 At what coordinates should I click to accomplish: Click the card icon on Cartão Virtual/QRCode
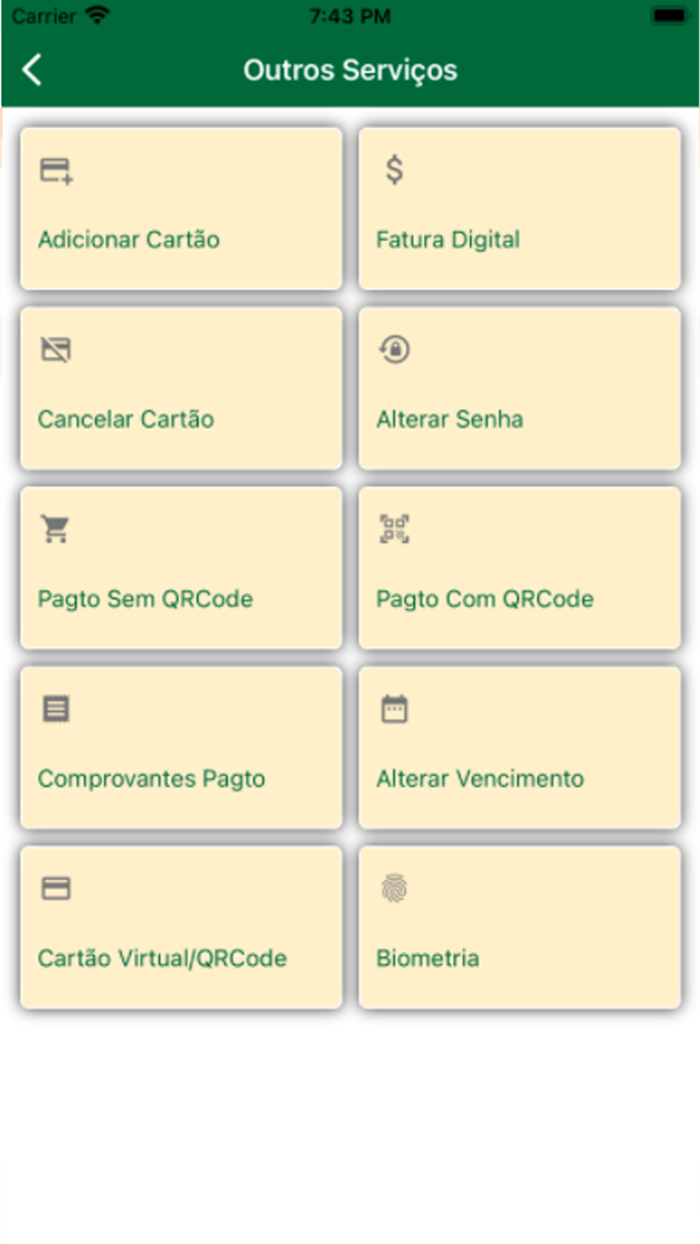click(x=55, y=888)
